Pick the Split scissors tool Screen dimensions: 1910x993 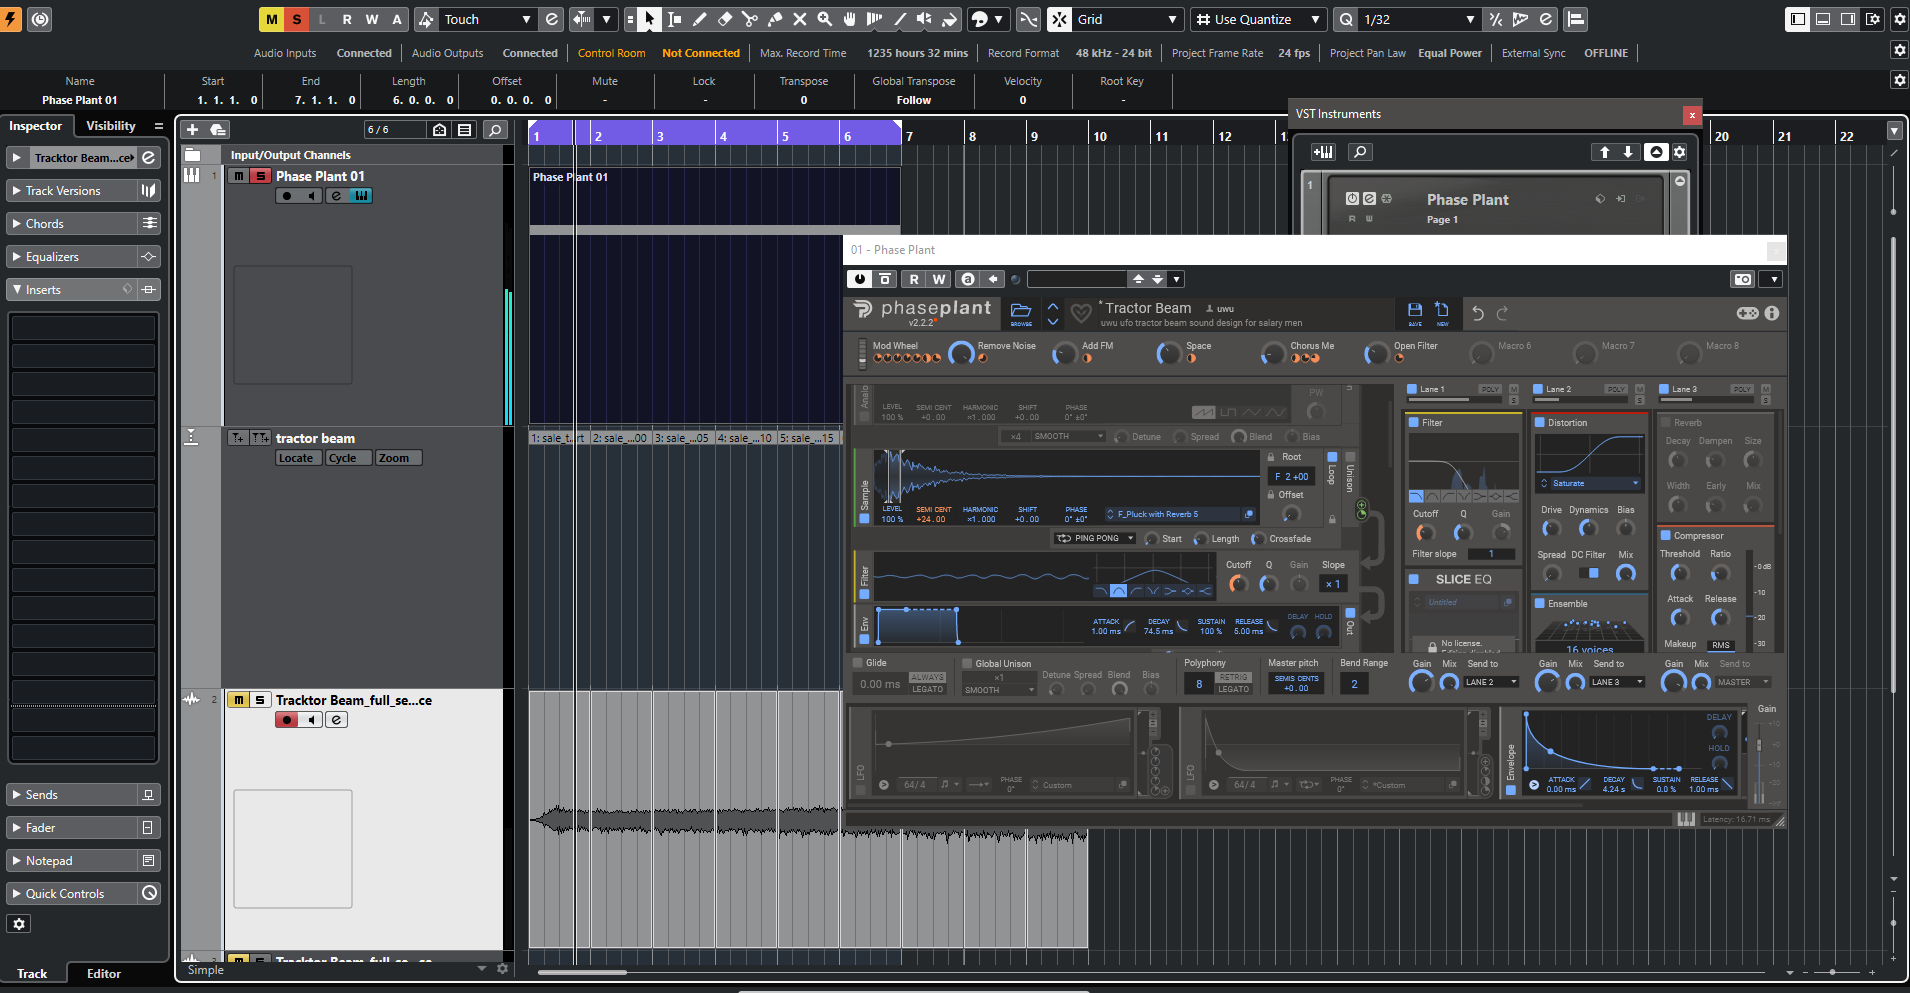pos(749,19)
